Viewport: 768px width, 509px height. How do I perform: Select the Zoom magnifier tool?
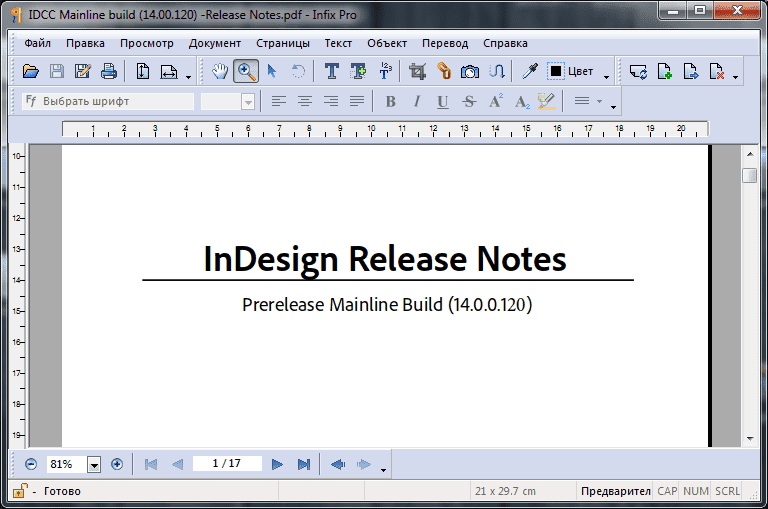246,72
